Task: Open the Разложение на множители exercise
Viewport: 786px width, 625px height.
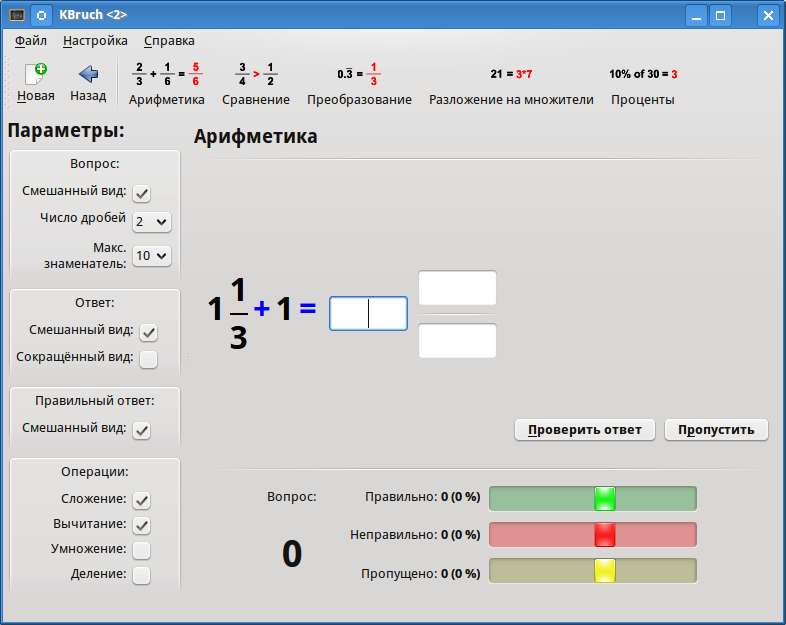Action: coord(511,84)
